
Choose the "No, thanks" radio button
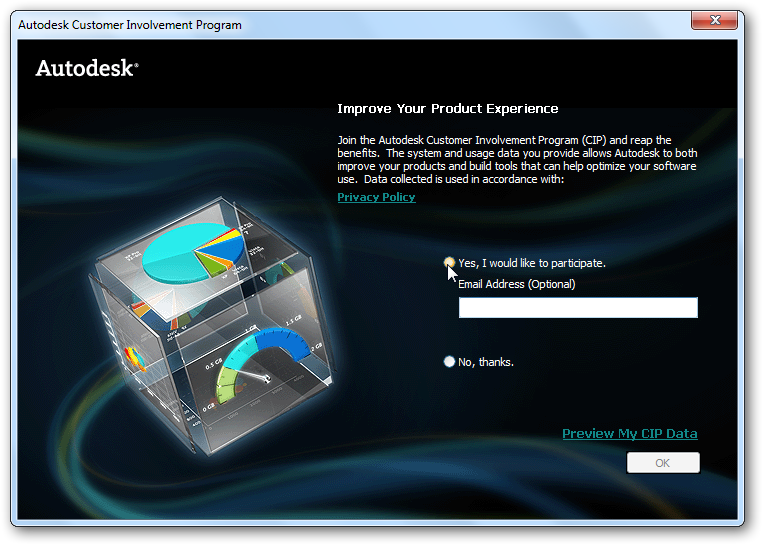coord(449,362)
